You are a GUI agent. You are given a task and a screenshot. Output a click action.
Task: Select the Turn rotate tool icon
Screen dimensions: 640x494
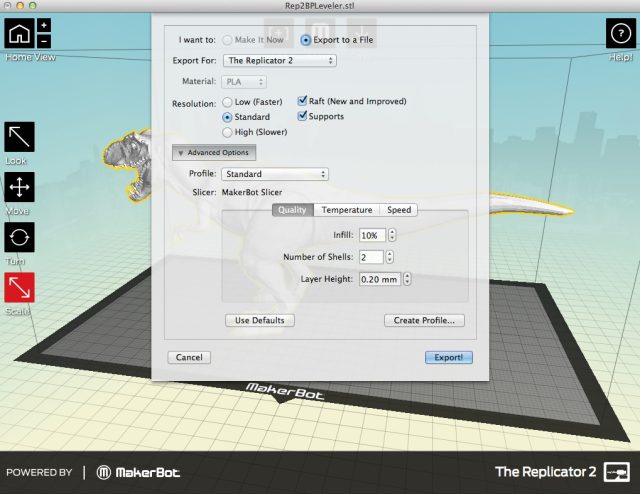19,237
